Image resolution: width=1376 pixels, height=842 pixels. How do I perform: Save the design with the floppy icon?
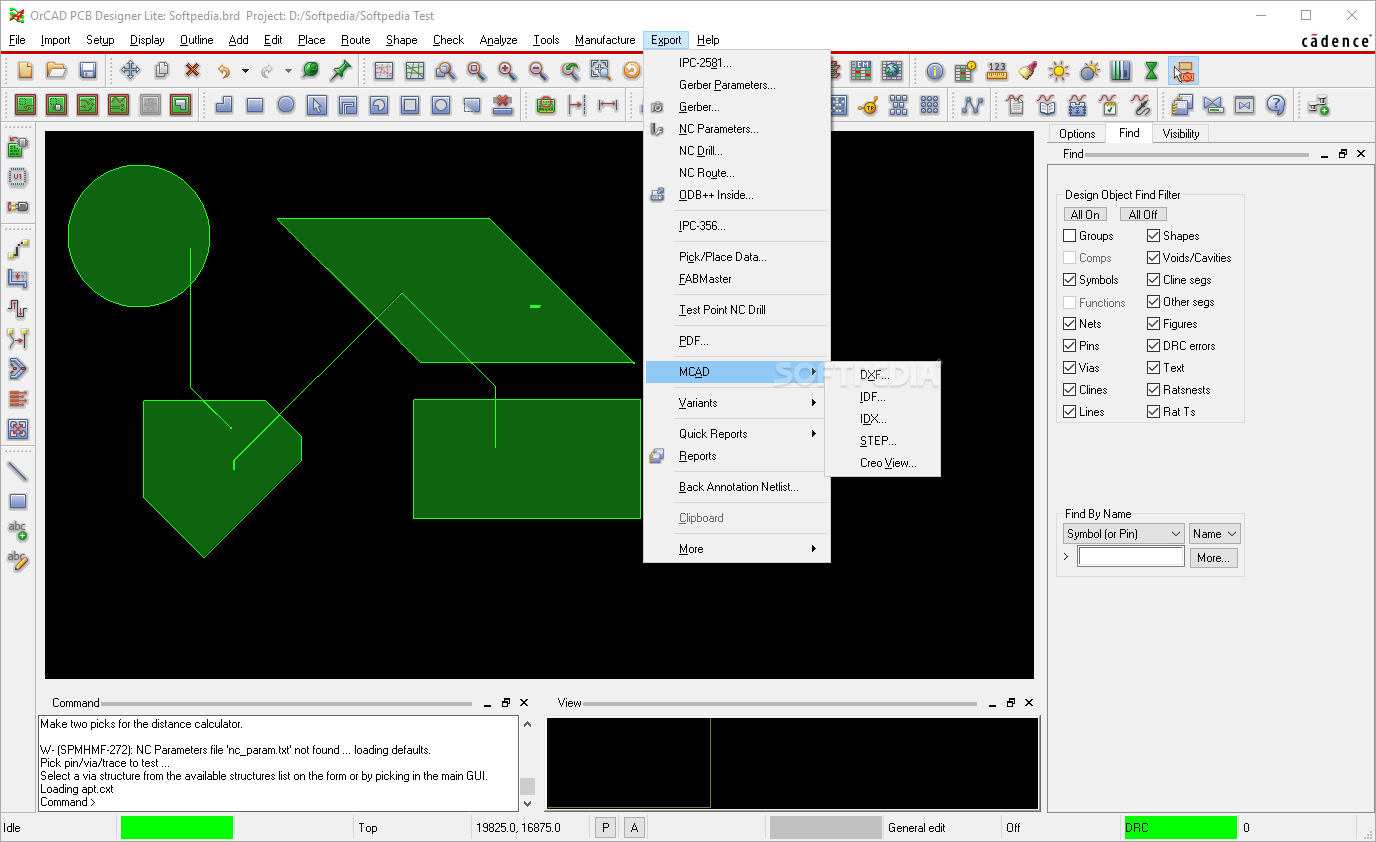tap(88, 70)
